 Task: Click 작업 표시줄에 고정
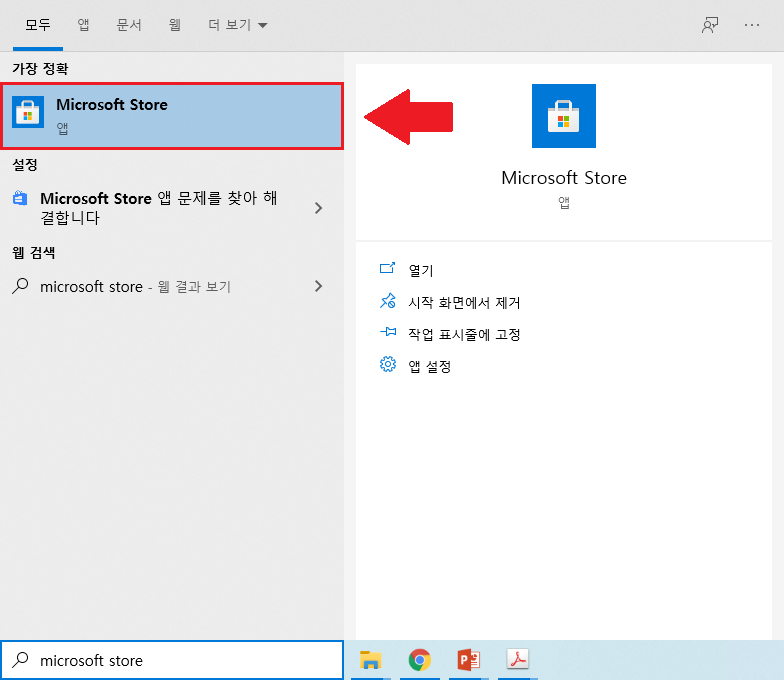point(464,334)
